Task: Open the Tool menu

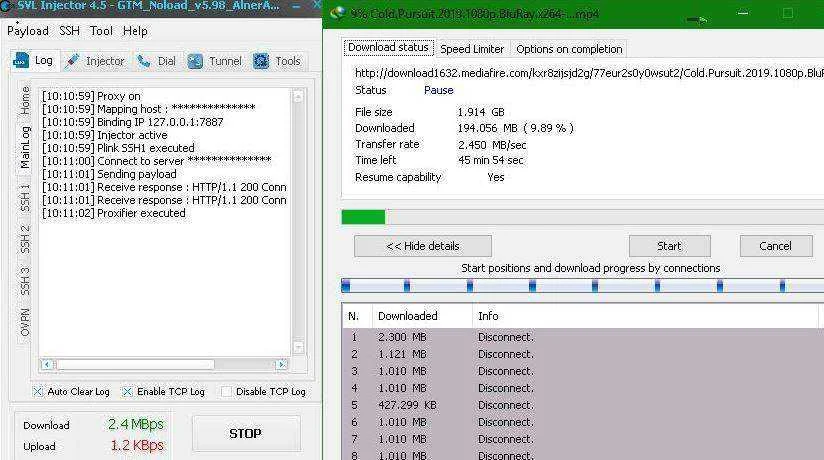Action: pos(101,31)
